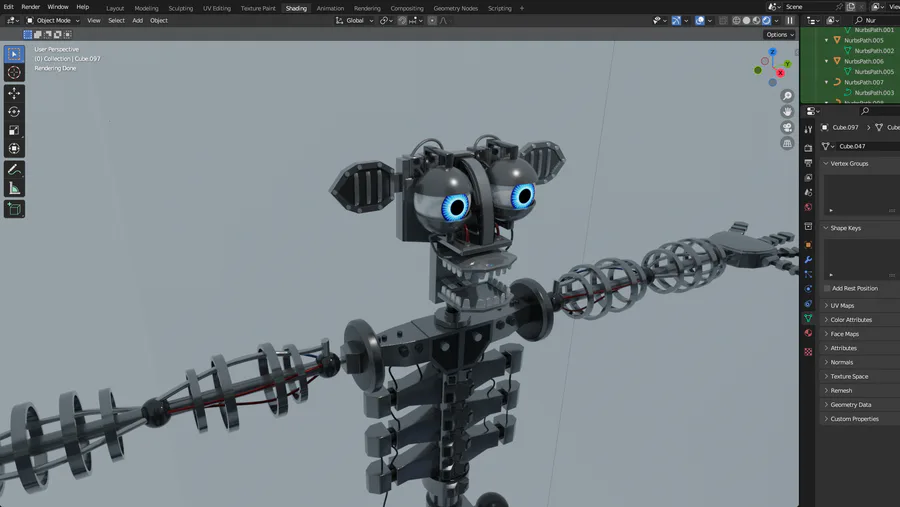
Task: Collapse NurbsPath.006 in outliner
Action: pos(827,61)
